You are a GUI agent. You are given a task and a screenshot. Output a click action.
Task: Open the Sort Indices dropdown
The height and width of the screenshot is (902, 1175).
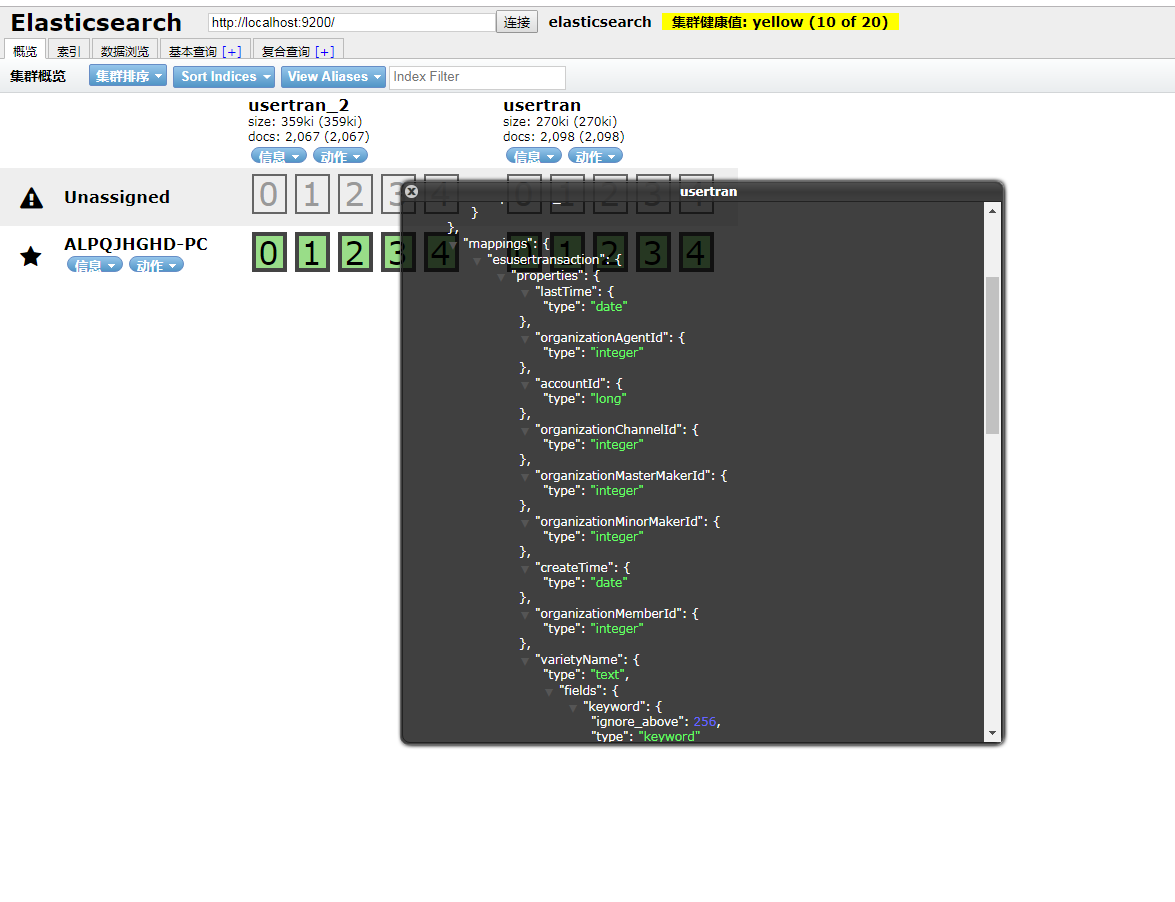point(224,76)
